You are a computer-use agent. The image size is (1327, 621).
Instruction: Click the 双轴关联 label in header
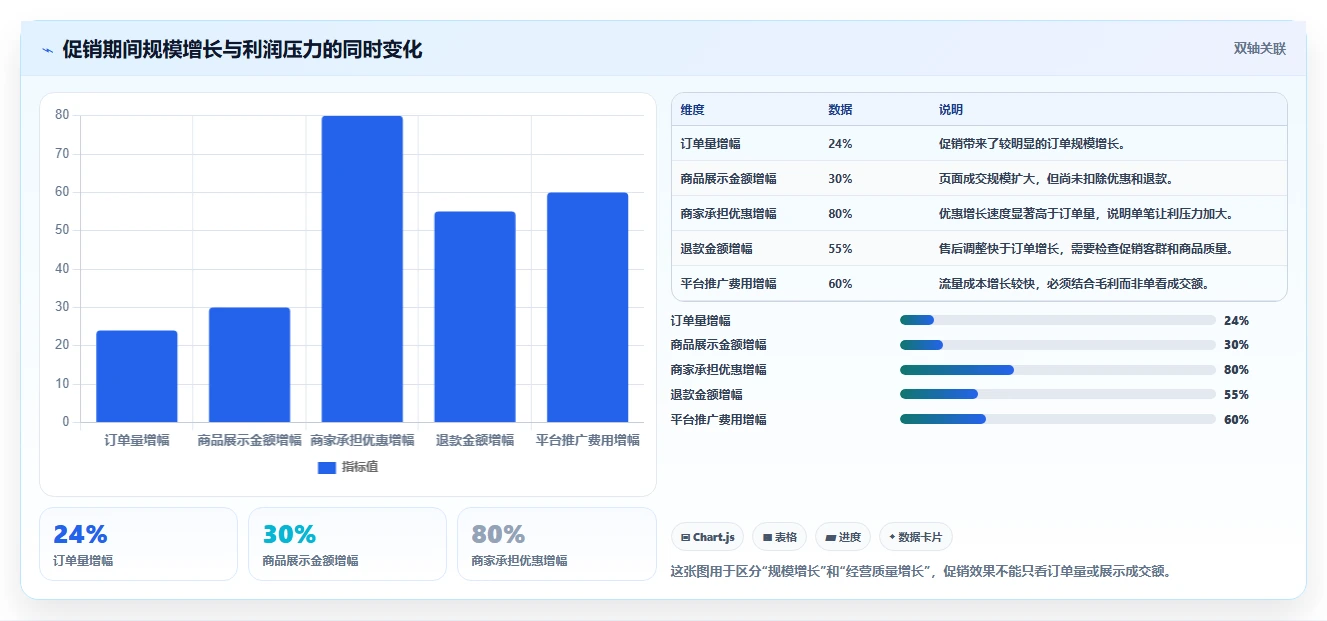click(x=1259, y=48)
